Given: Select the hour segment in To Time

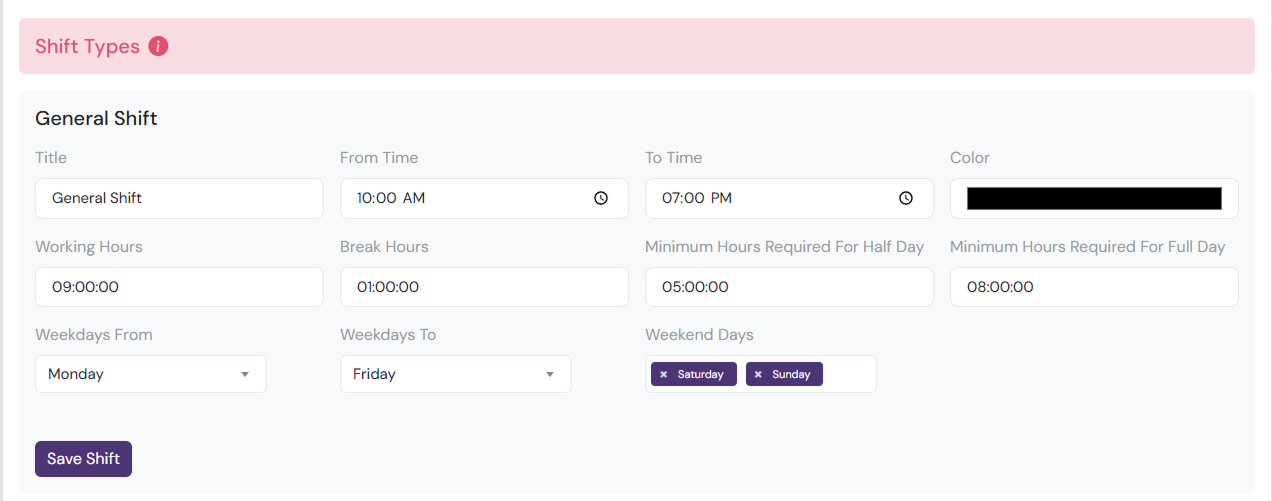Looking at the screenshot, I should pos(670,198).
